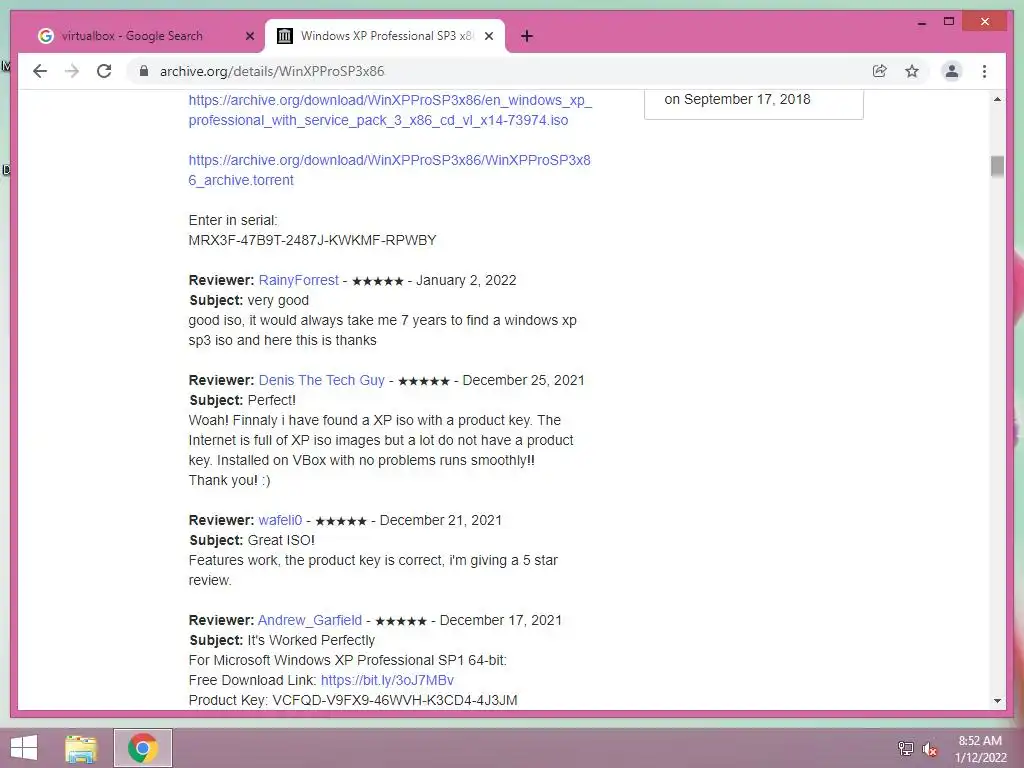Click the Chrome taskbar icon
The image size is (1024, 768).
tap(143, 748)
